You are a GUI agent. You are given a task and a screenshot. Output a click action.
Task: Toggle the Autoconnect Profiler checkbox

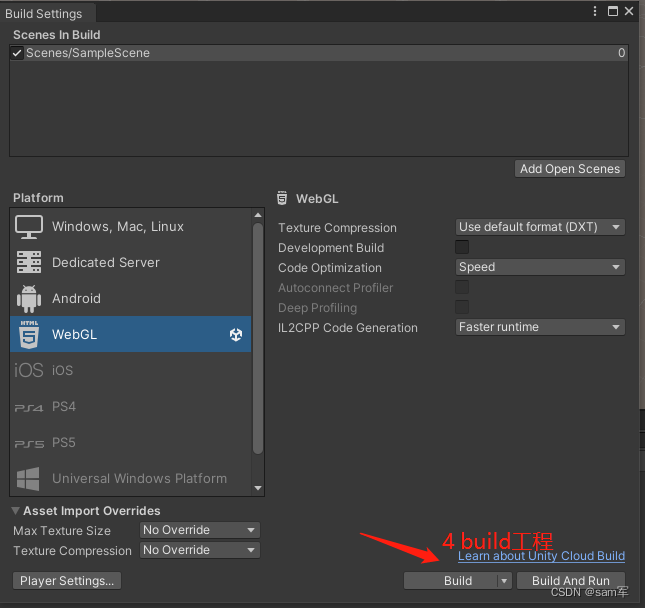pyautogui.click(x=462, y=287)
